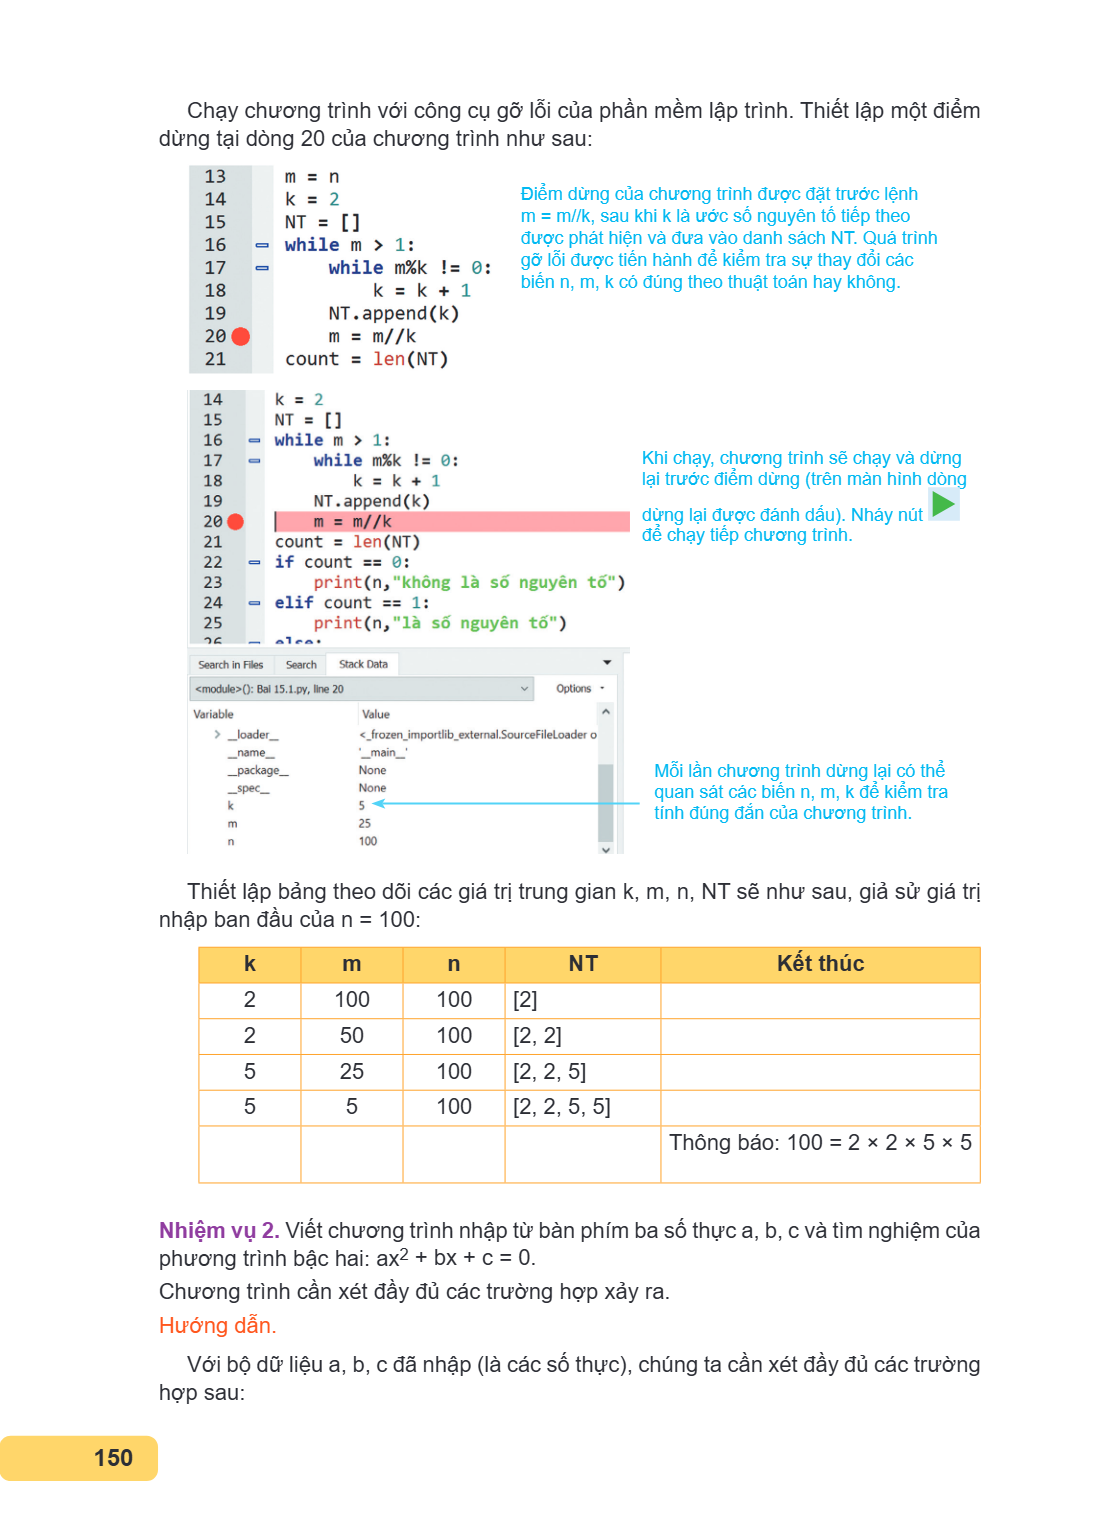Collapse fold marker on line 16 of upper snippet
This screenshot has height=1536, width=1094.
point(262,245)
